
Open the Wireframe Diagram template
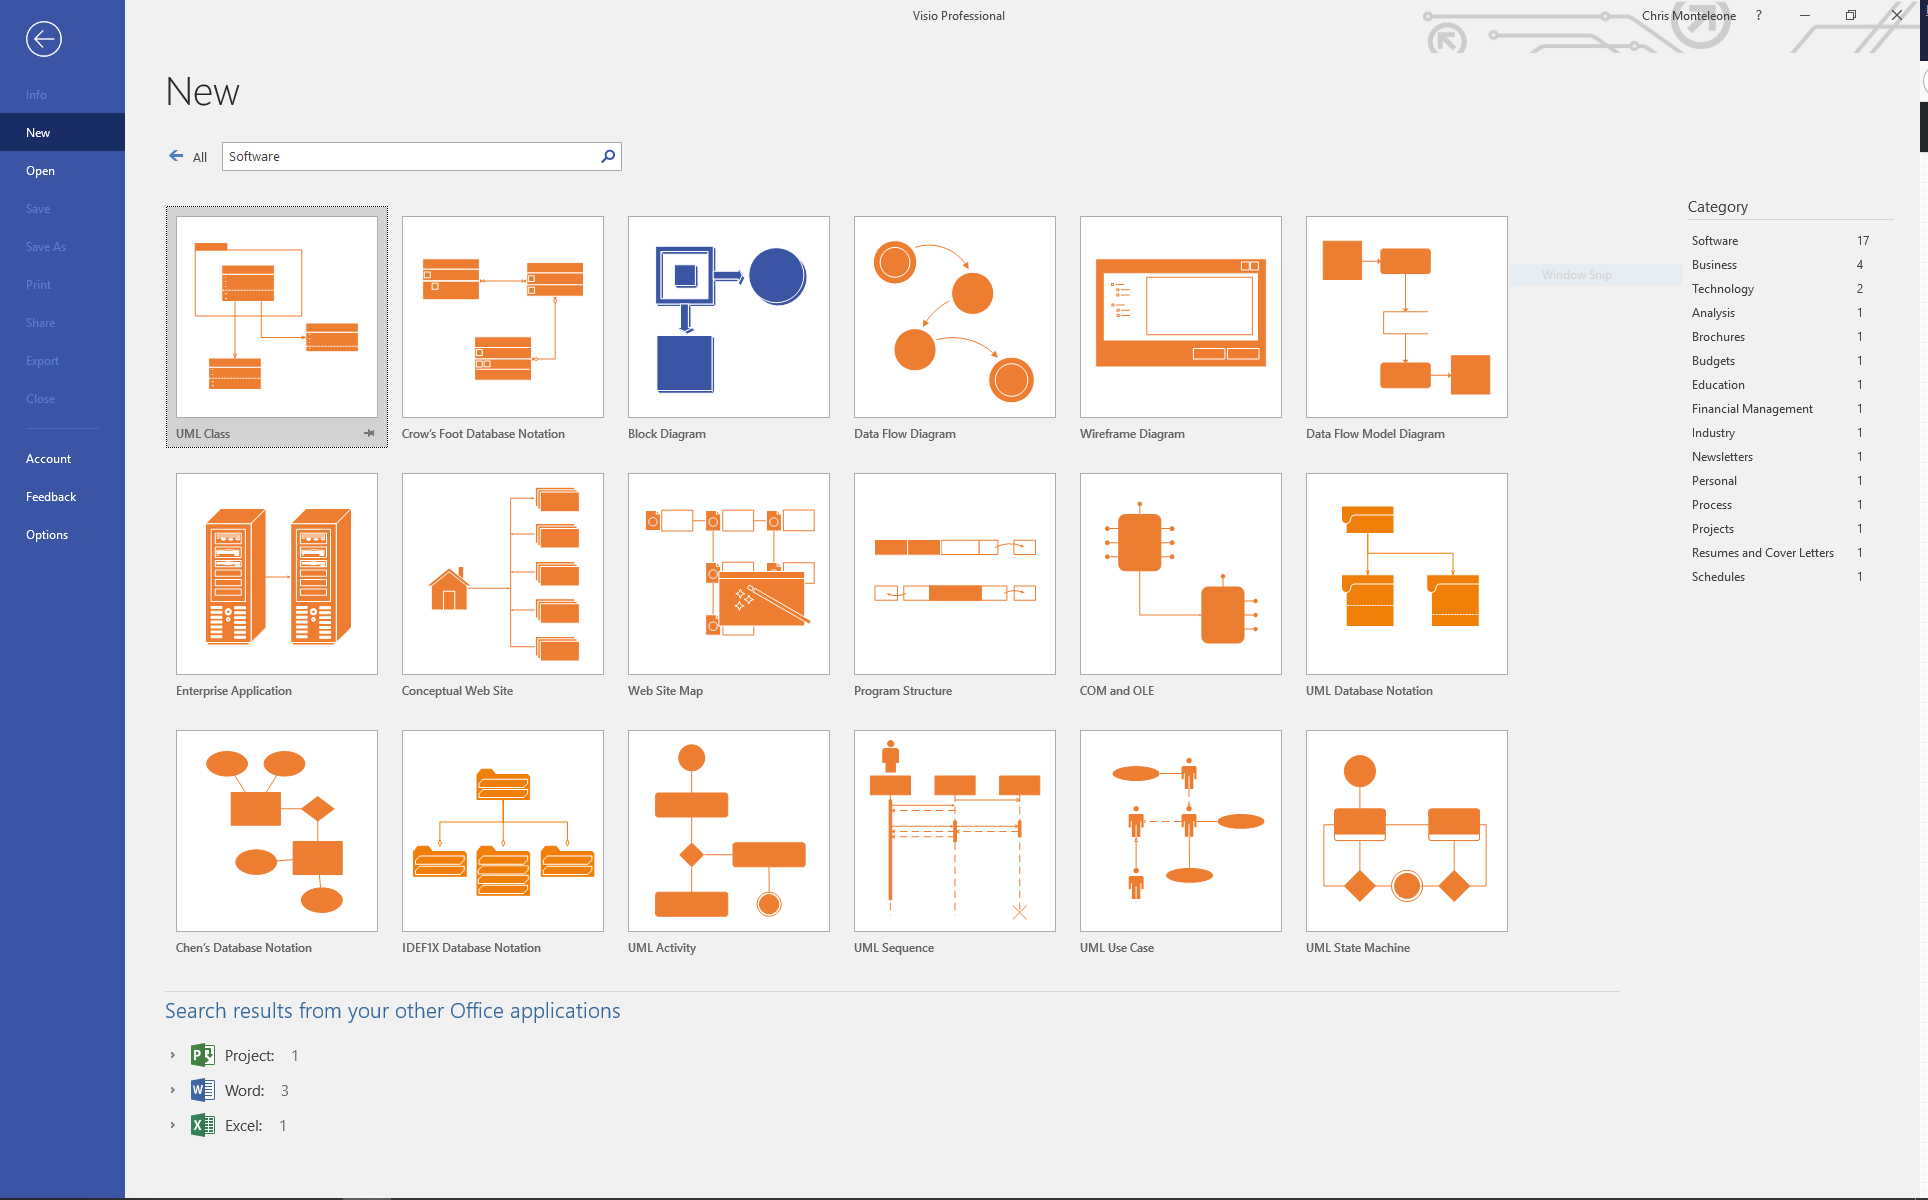pyautogui.click(x=1180, y=317)
